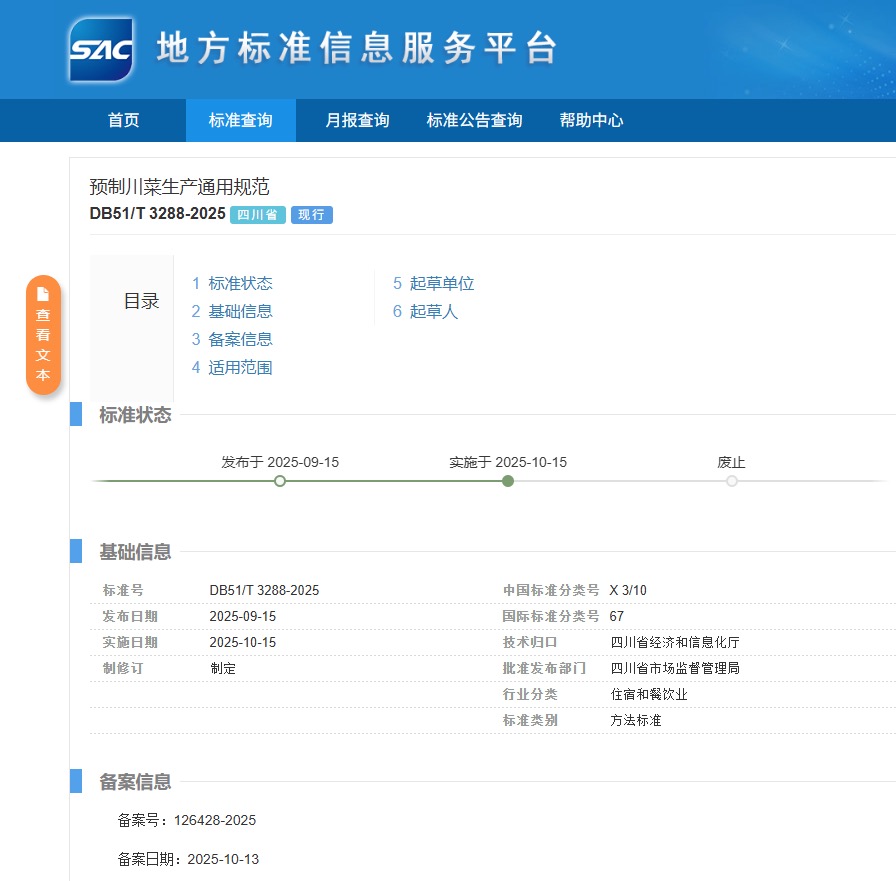The width and height of the screenshot is (896, 881).
Task: Select the 废止 timeline marker circle
Action: click(732, 481)
